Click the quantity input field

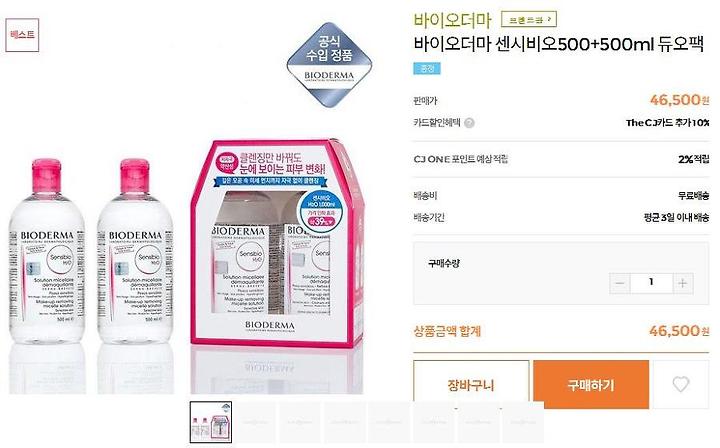[x=651, y=283]
